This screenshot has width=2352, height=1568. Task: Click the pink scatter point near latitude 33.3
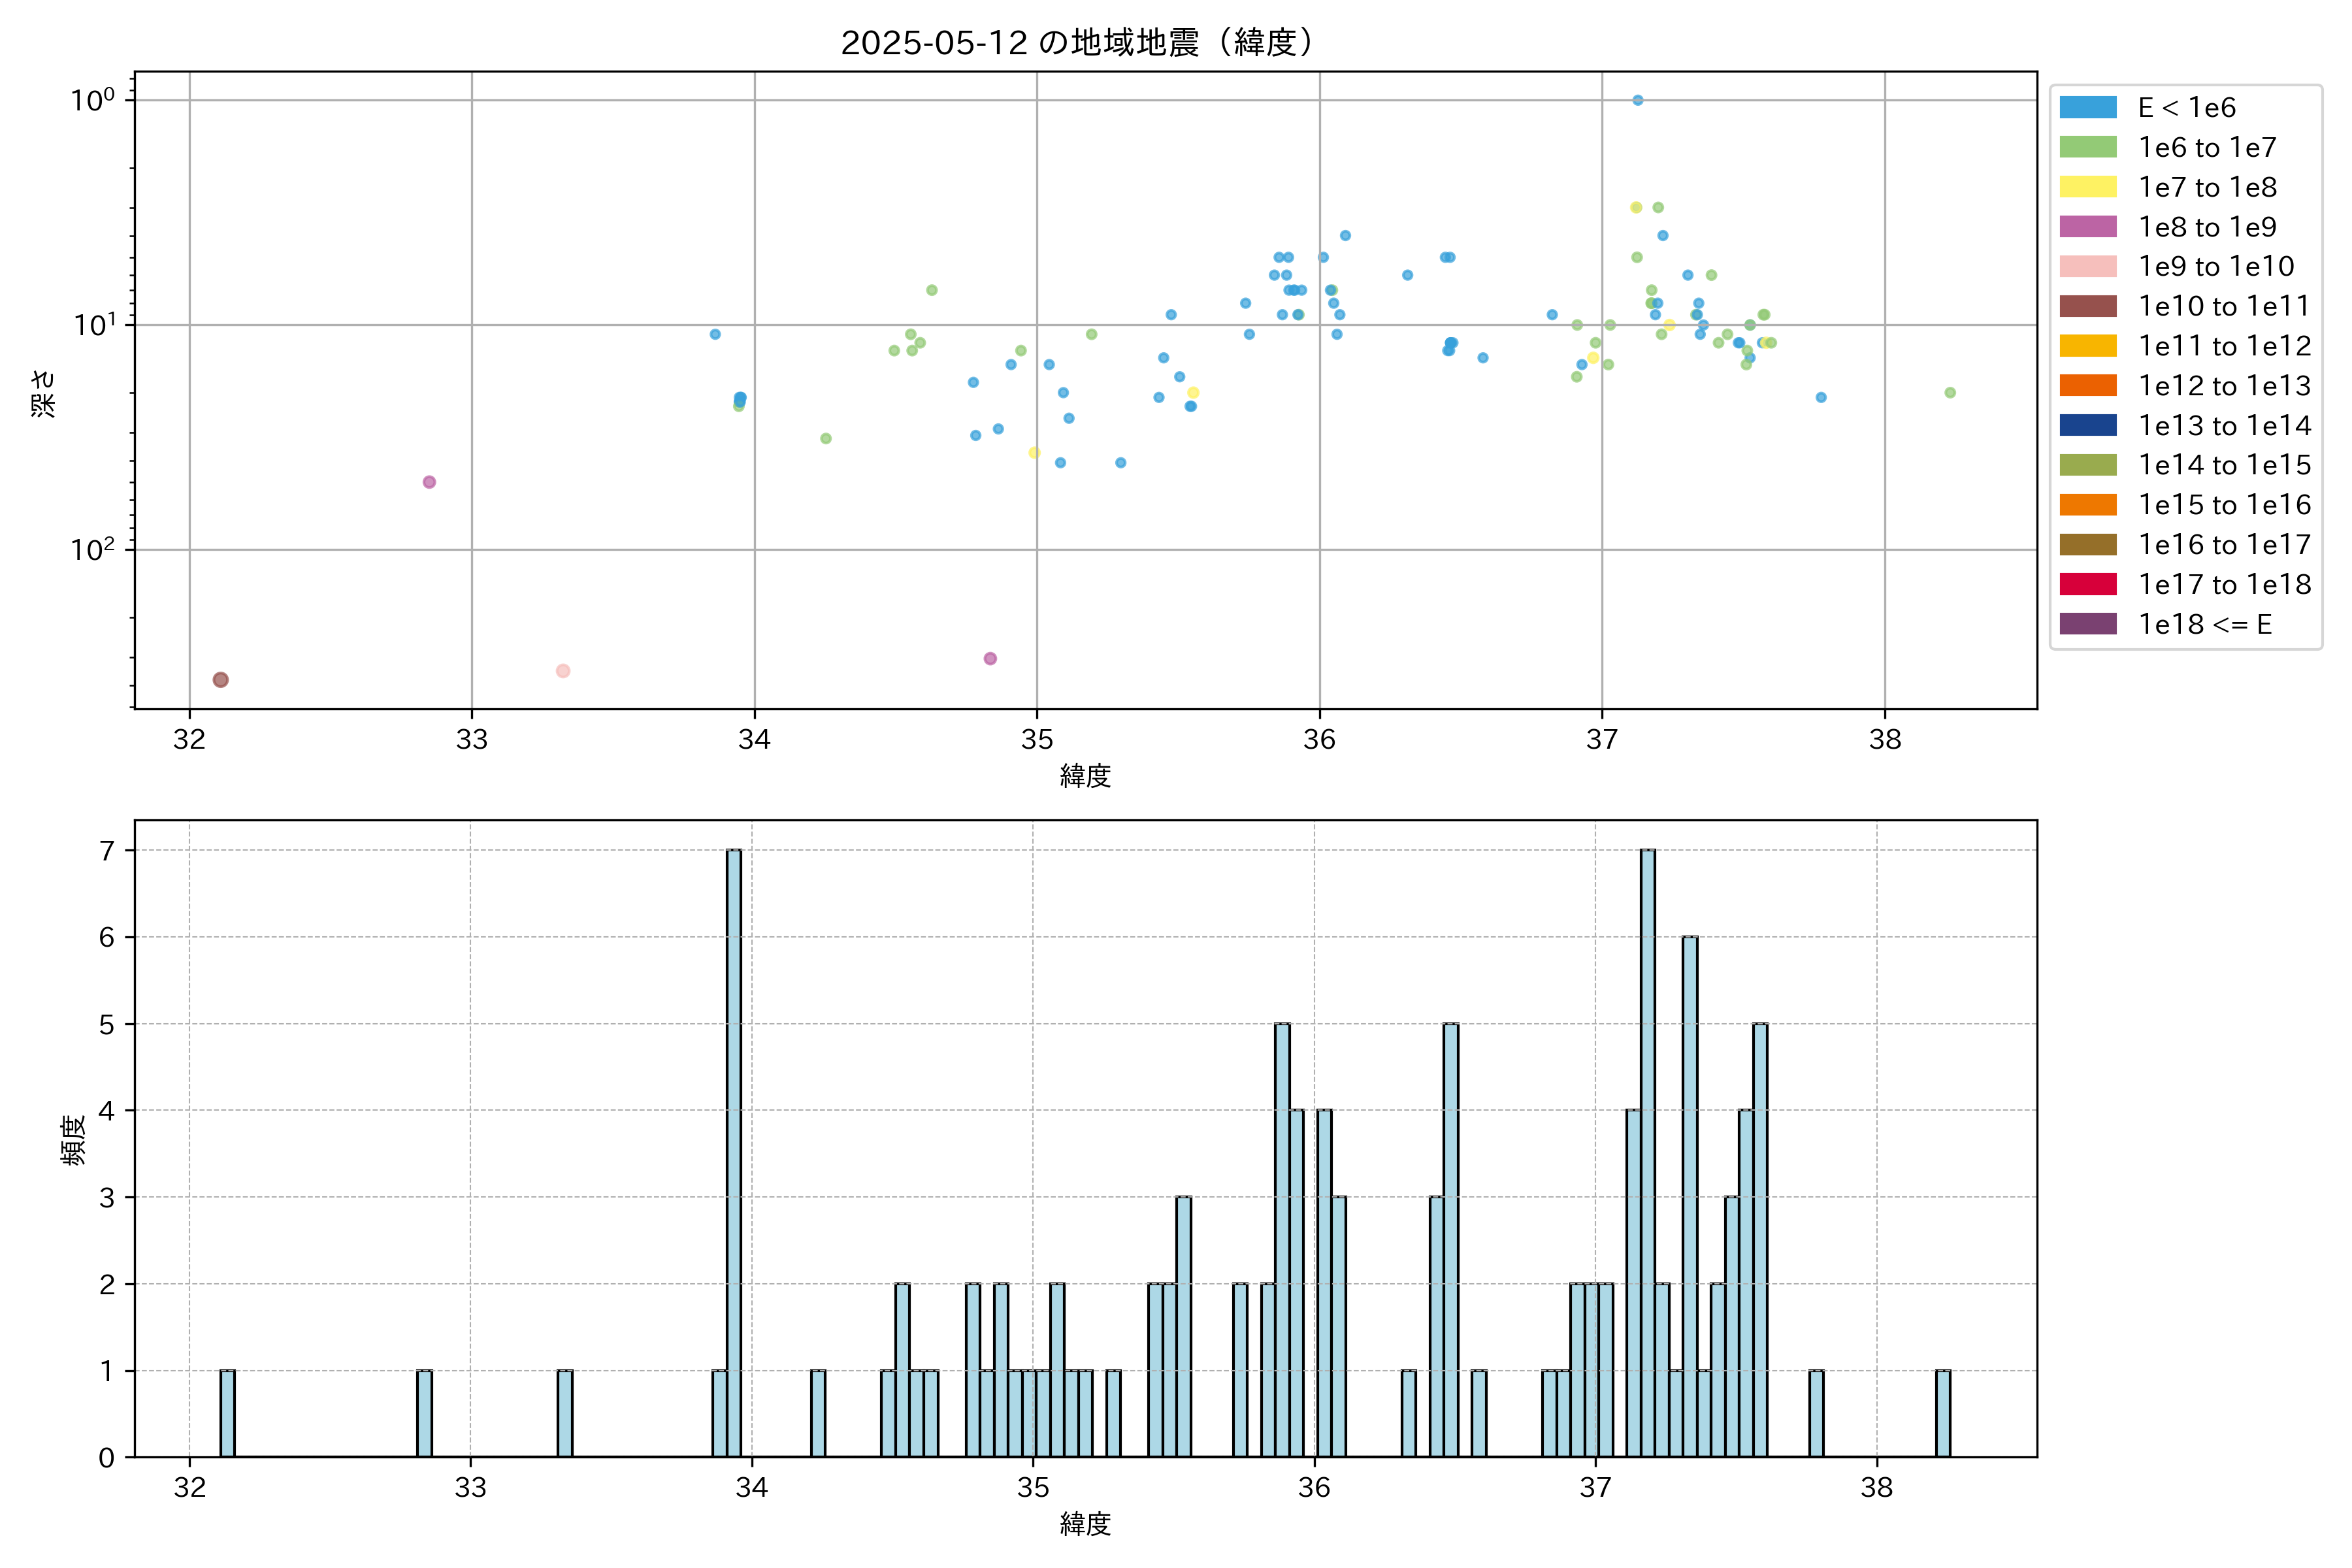[563, 671]
